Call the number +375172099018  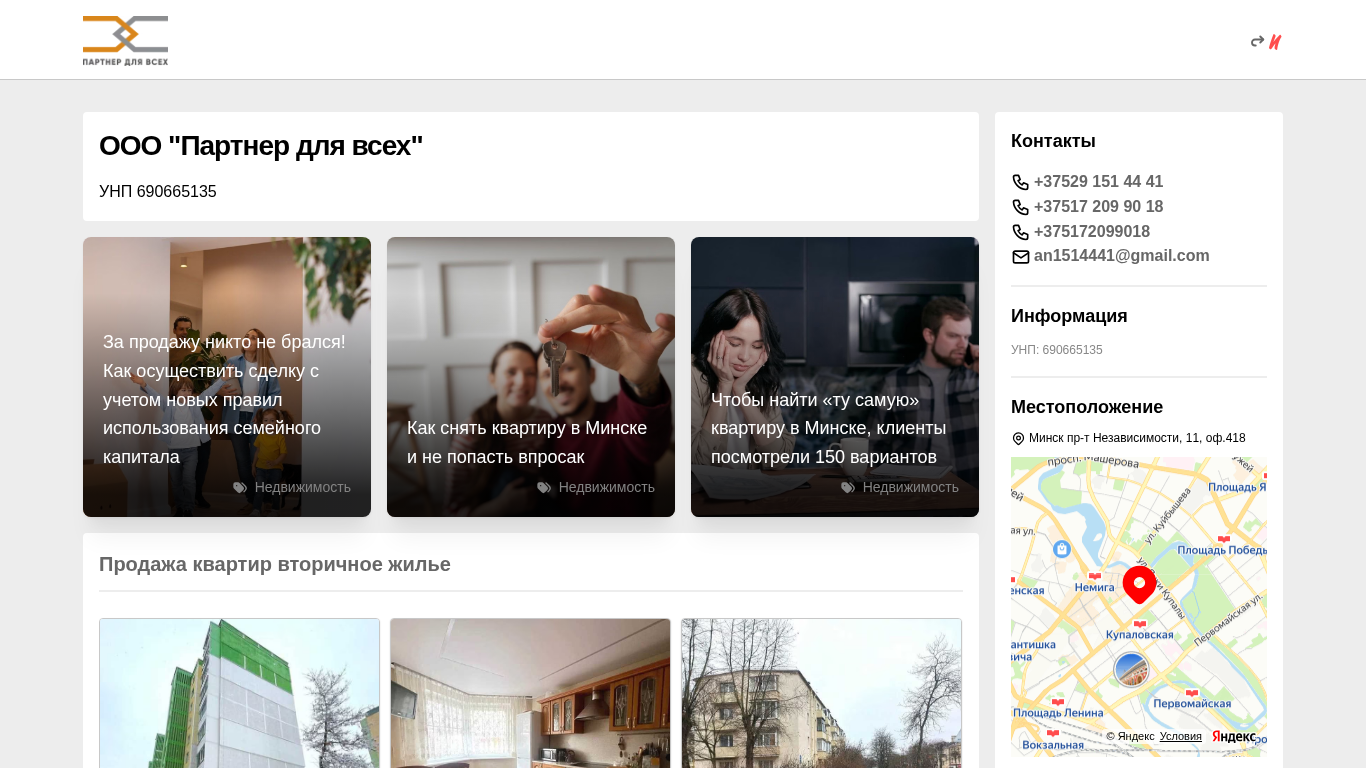tap(1091, 232)
